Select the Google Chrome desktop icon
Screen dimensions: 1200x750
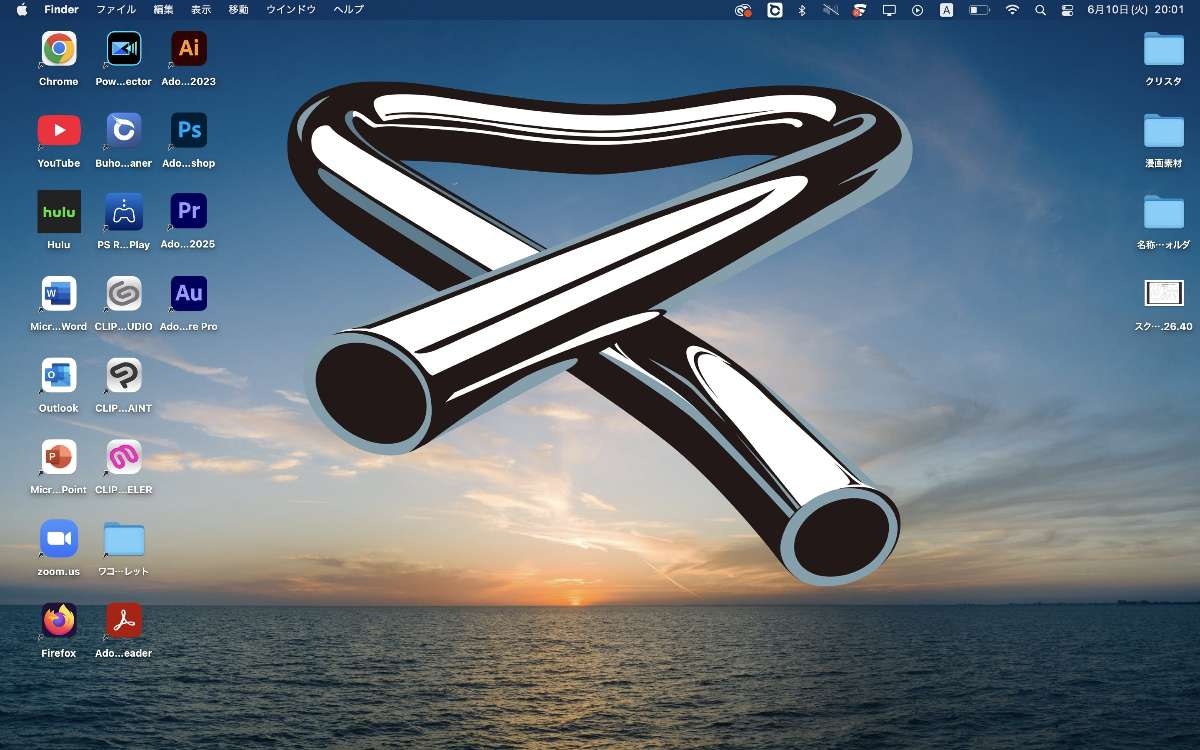(x=59, y=49)
